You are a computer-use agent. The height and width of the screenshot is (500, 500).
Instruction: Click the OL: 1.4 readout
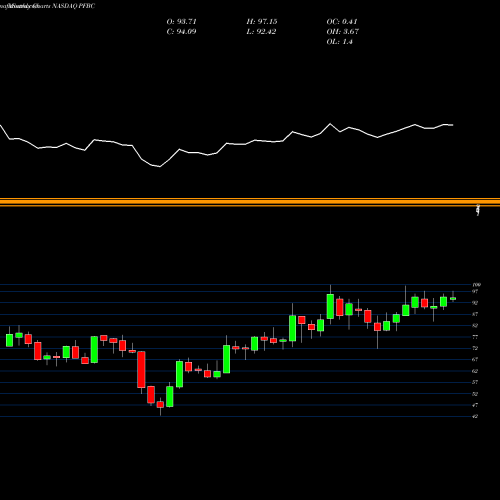click(339, 42)
